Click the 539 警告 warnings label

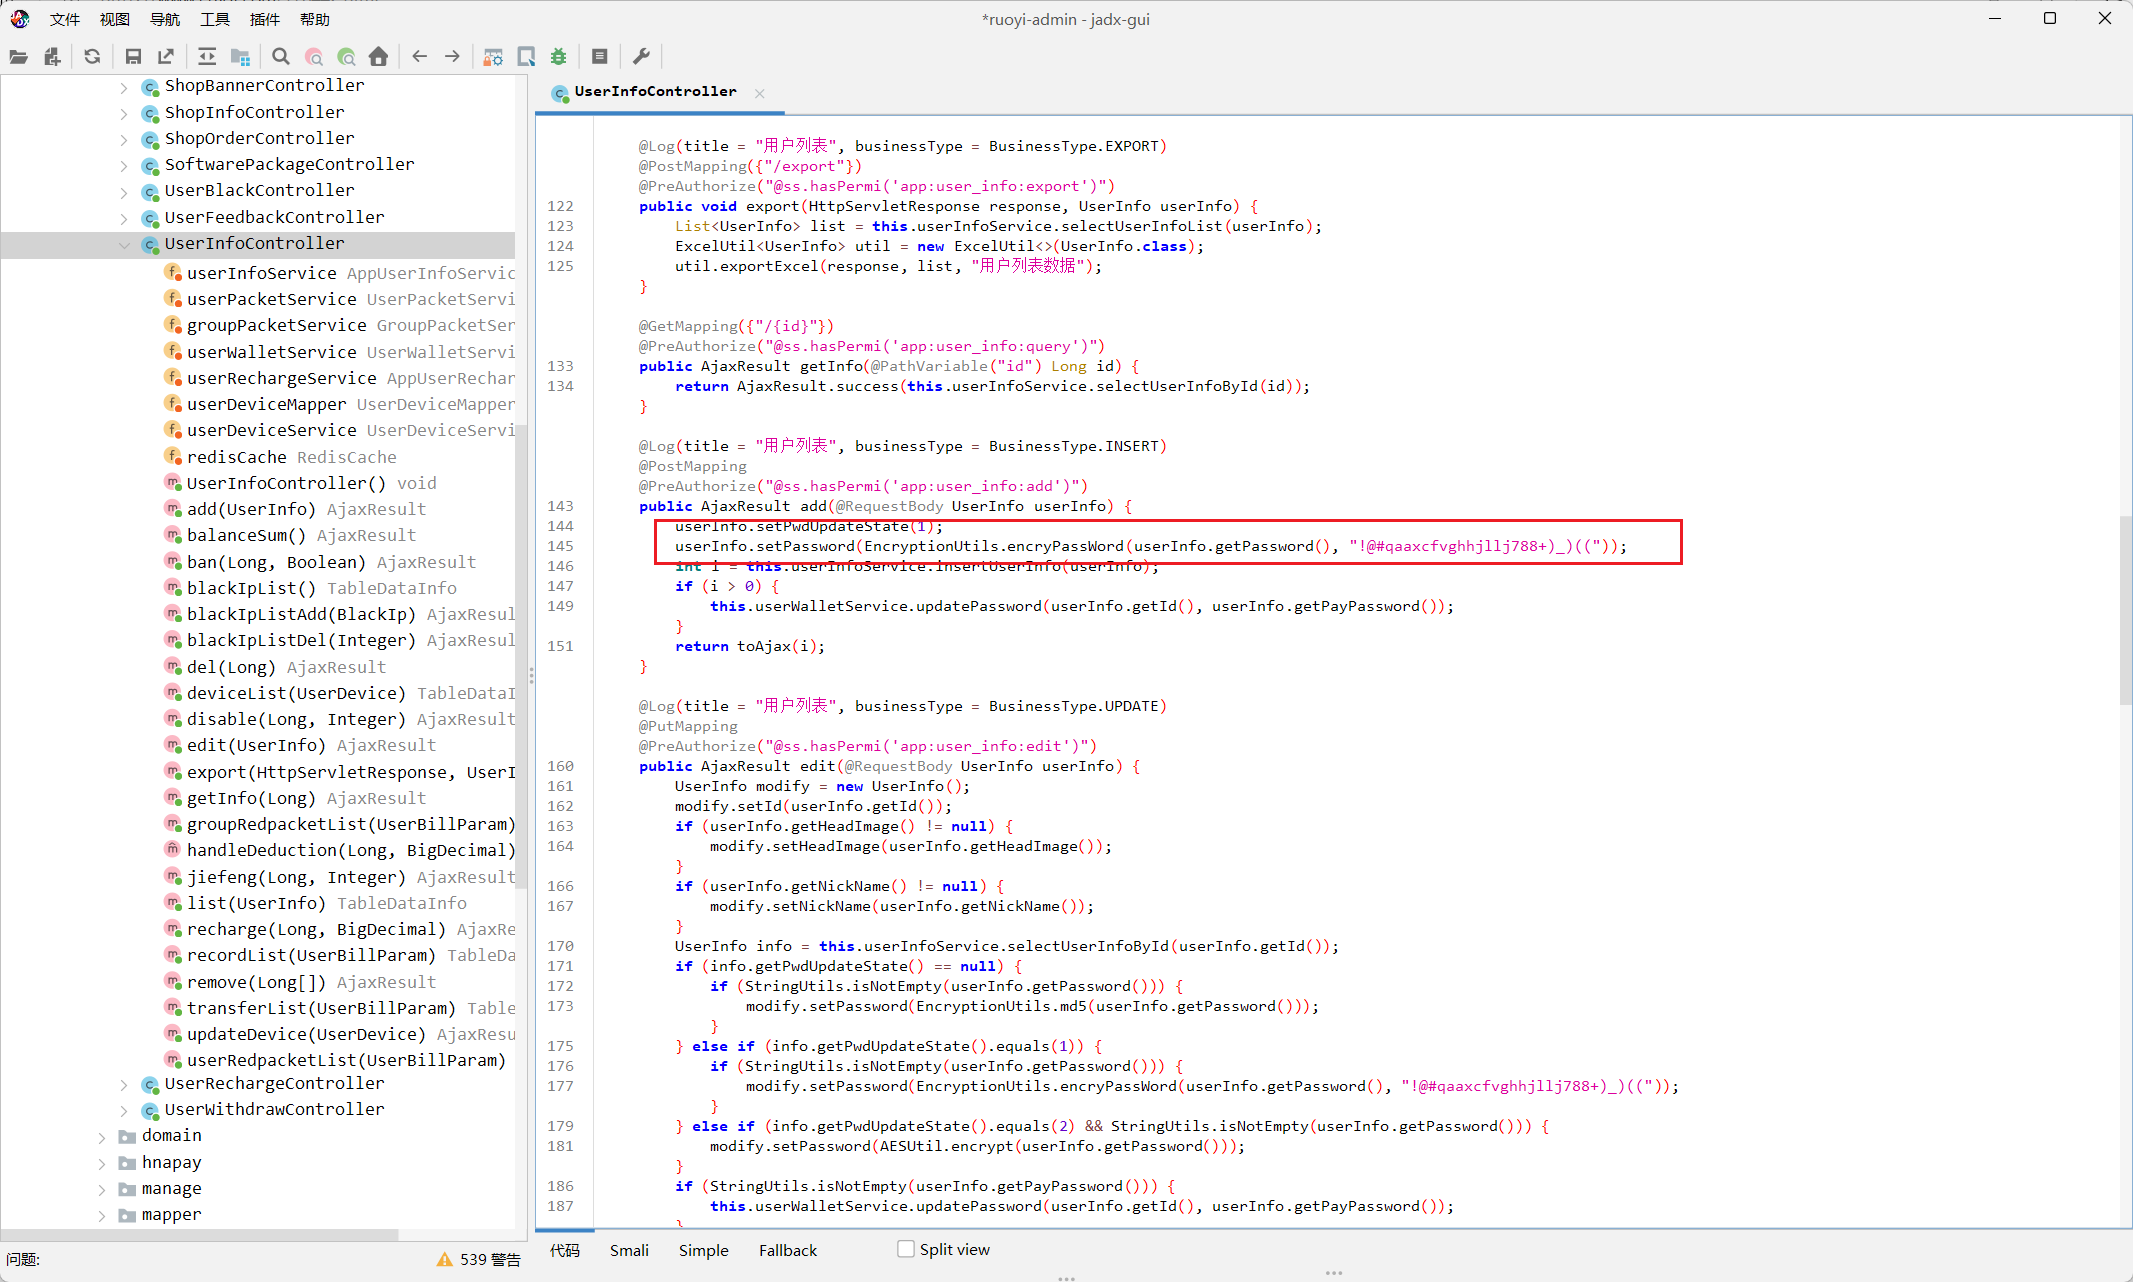pos(490,1259)
